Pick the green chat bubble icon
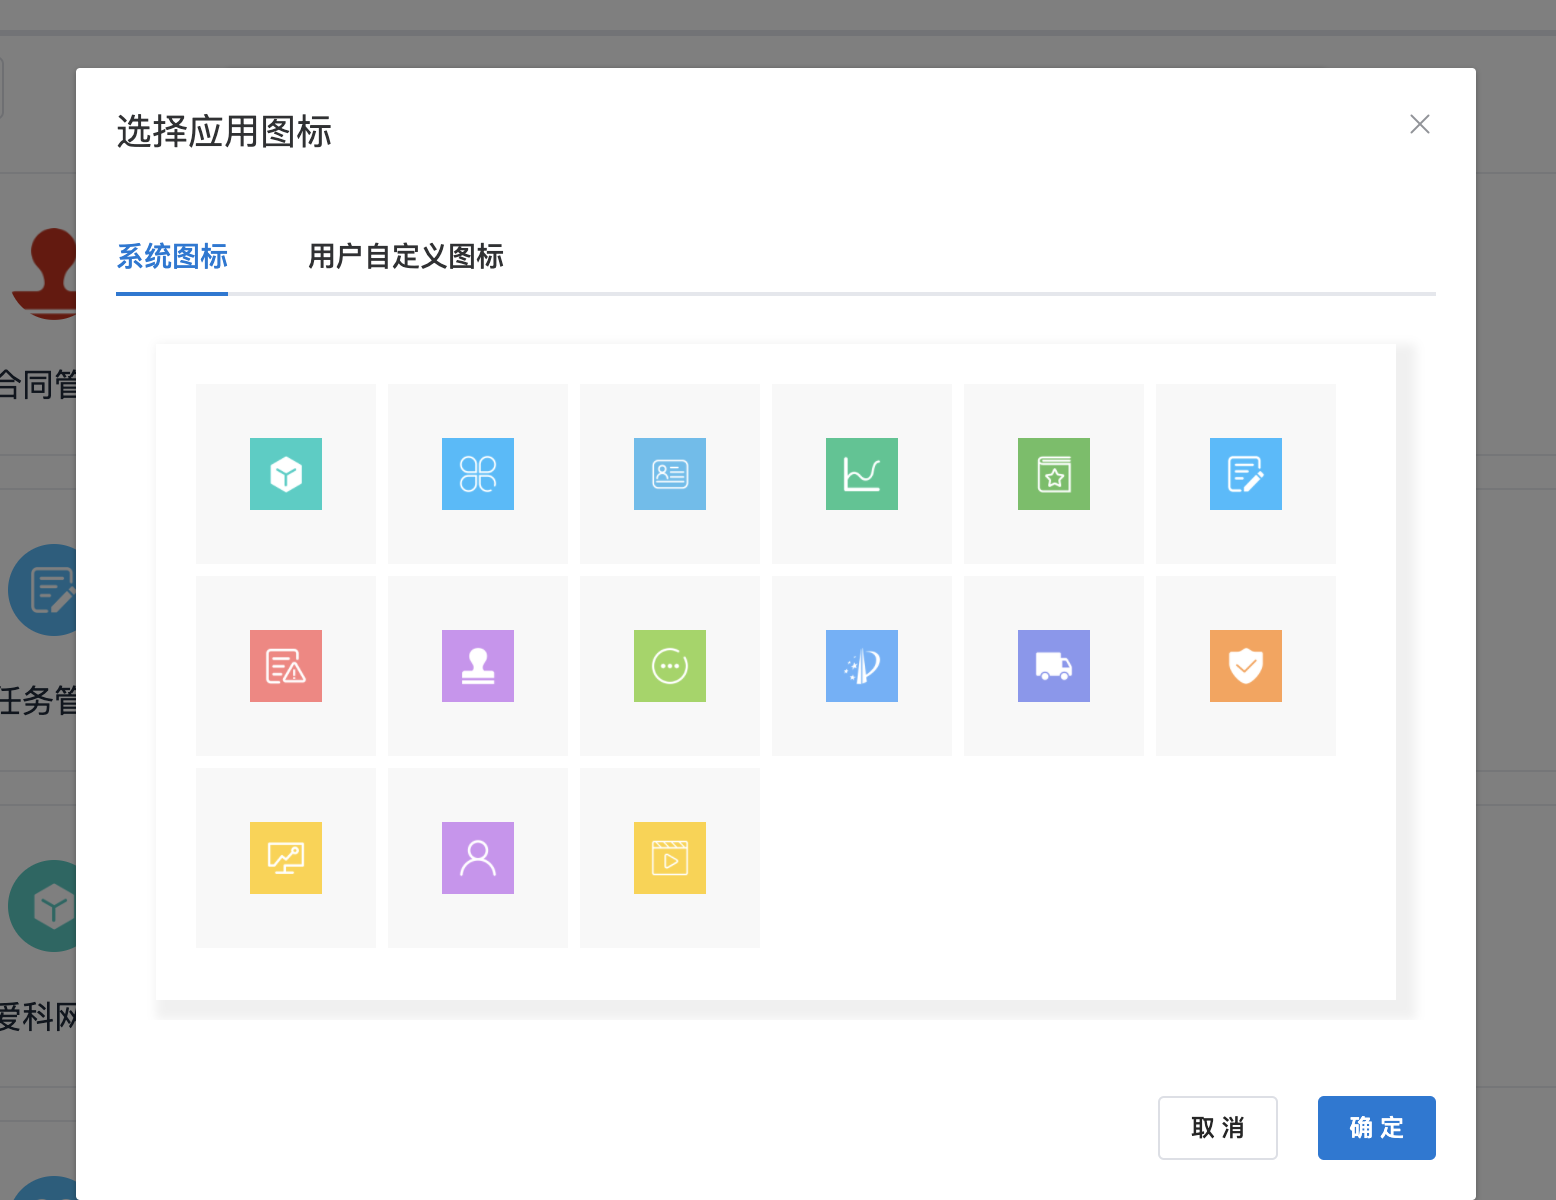 (x=670, y=666)
